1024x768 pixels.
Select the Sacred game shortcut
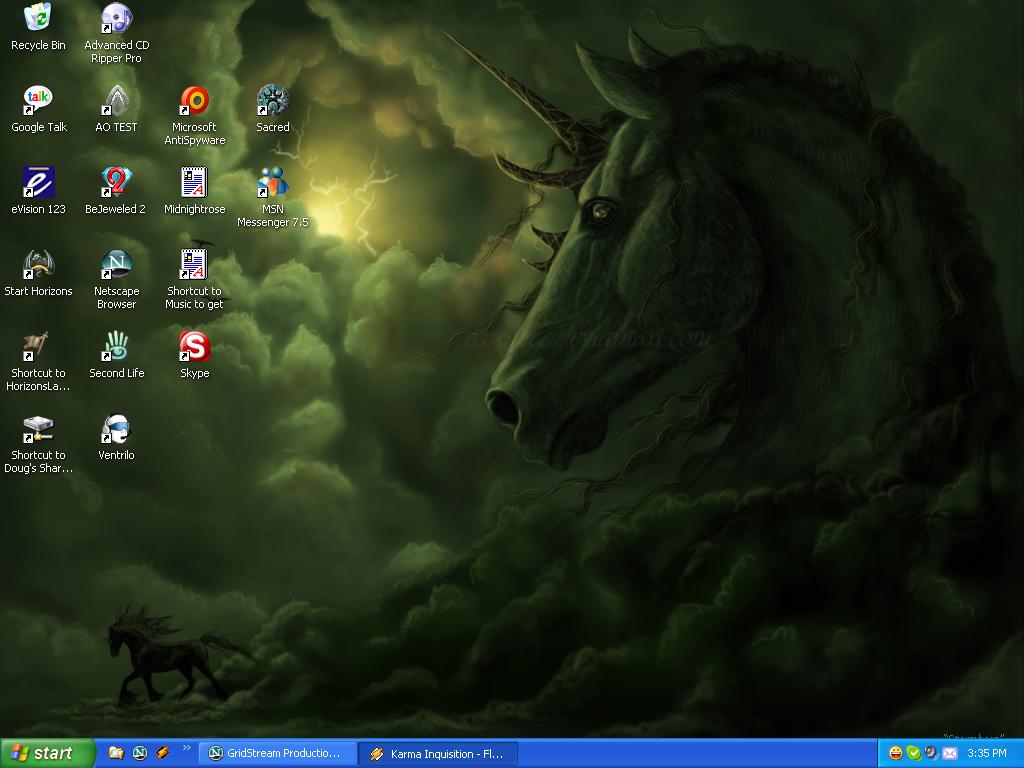point(272,100)
